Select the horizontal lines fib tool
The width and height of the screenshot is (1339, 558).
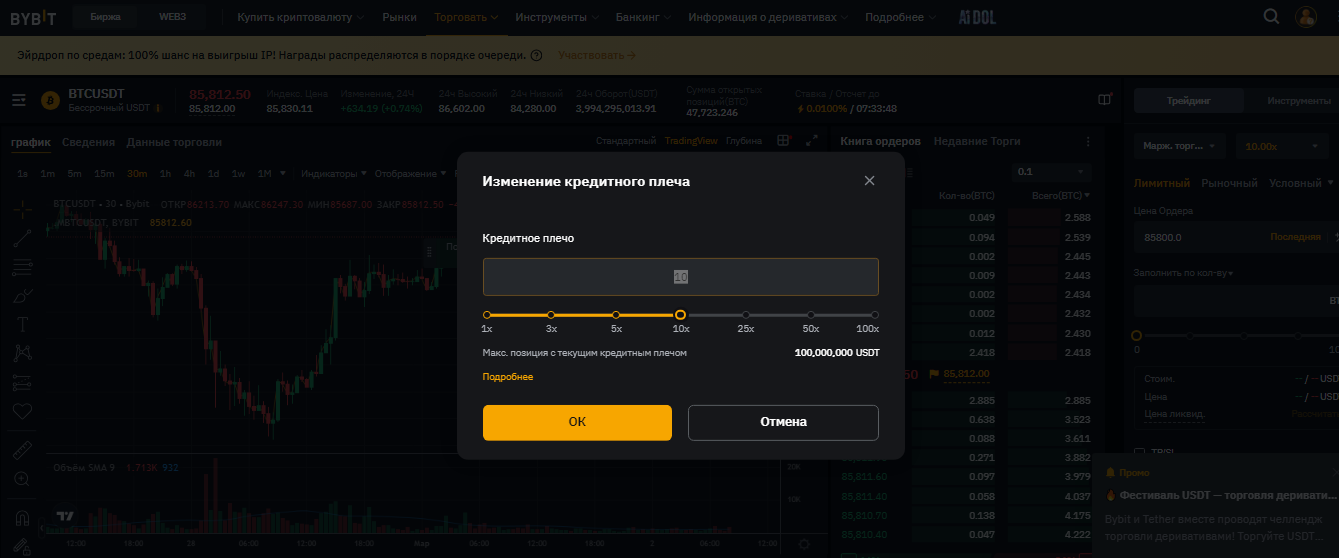[x=22, y=267]
